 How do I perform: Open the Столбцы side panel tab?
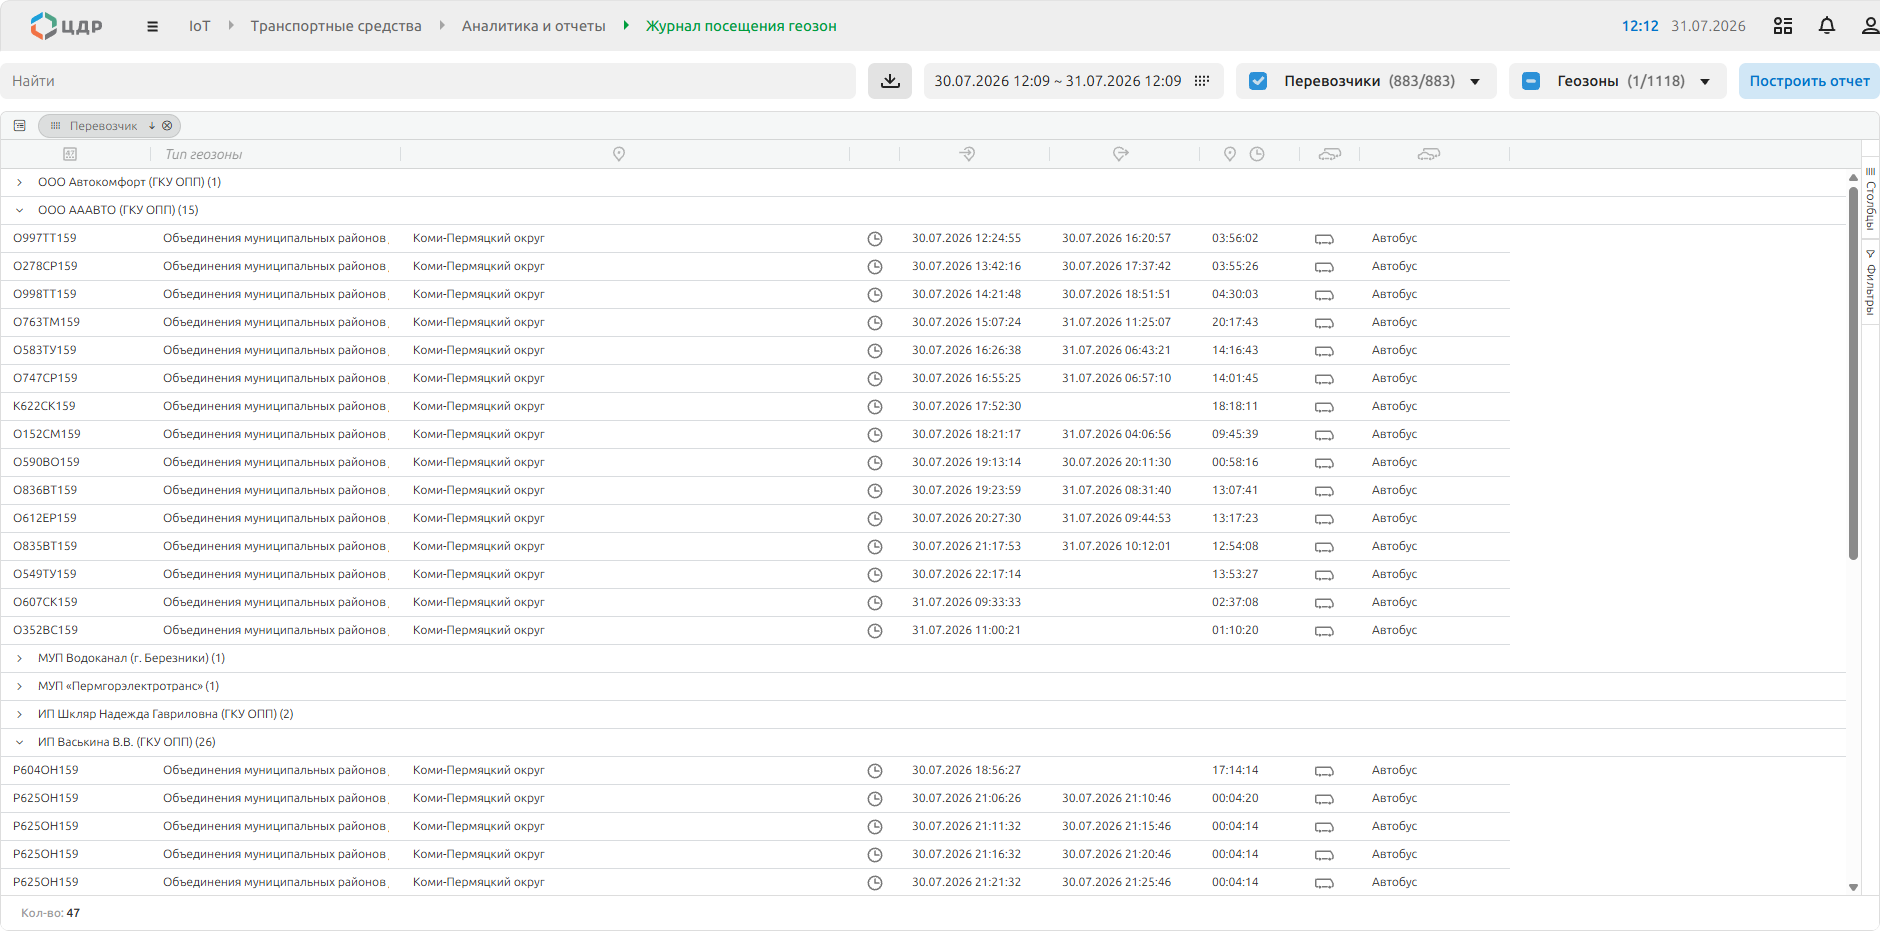1870,198
